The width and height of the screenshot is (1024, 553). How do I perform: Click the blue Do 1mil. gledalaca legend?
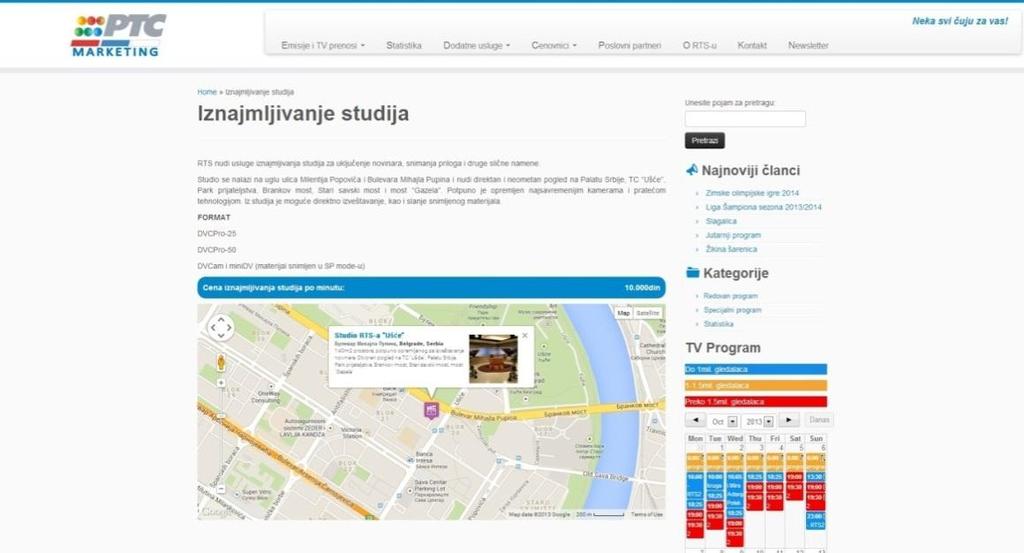tap(756, 370)
